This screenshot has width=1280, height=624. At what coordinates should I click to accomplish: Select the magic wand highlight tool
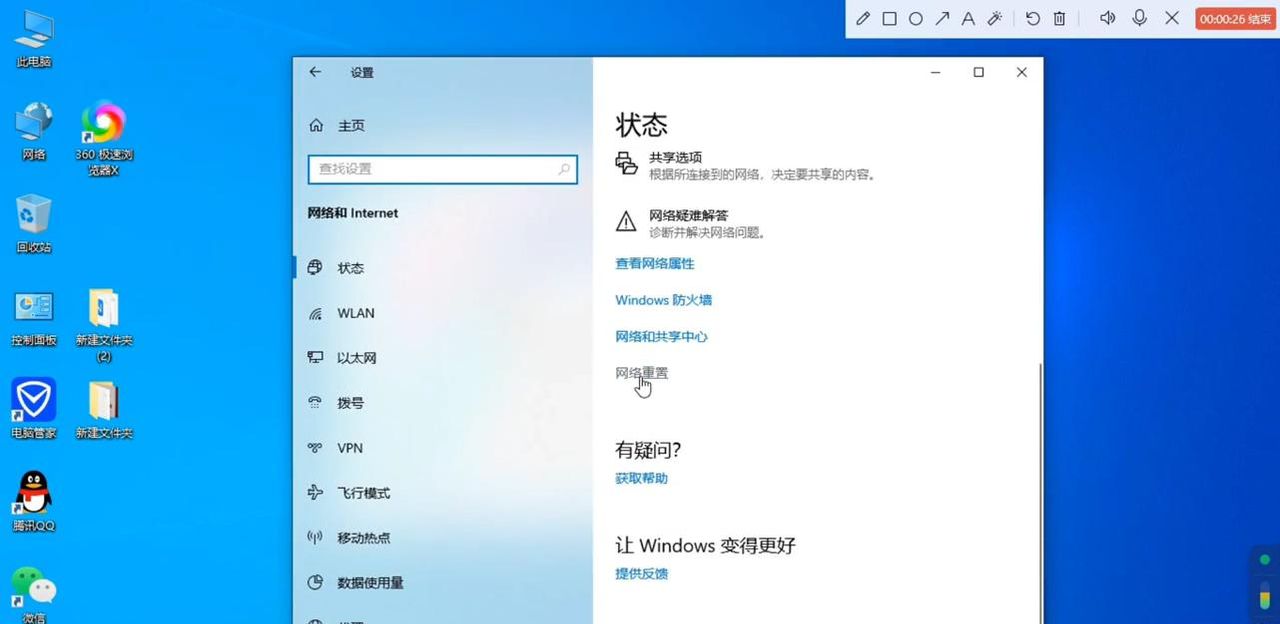pyautogui.click(x=994, y=18)
